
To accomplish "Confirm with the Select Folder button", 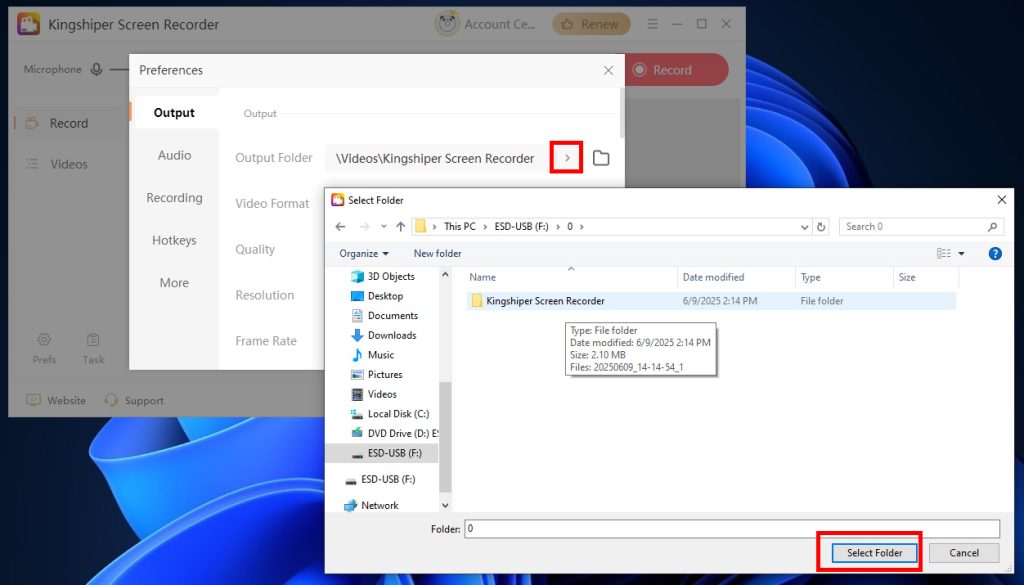I will coord(874,552).
